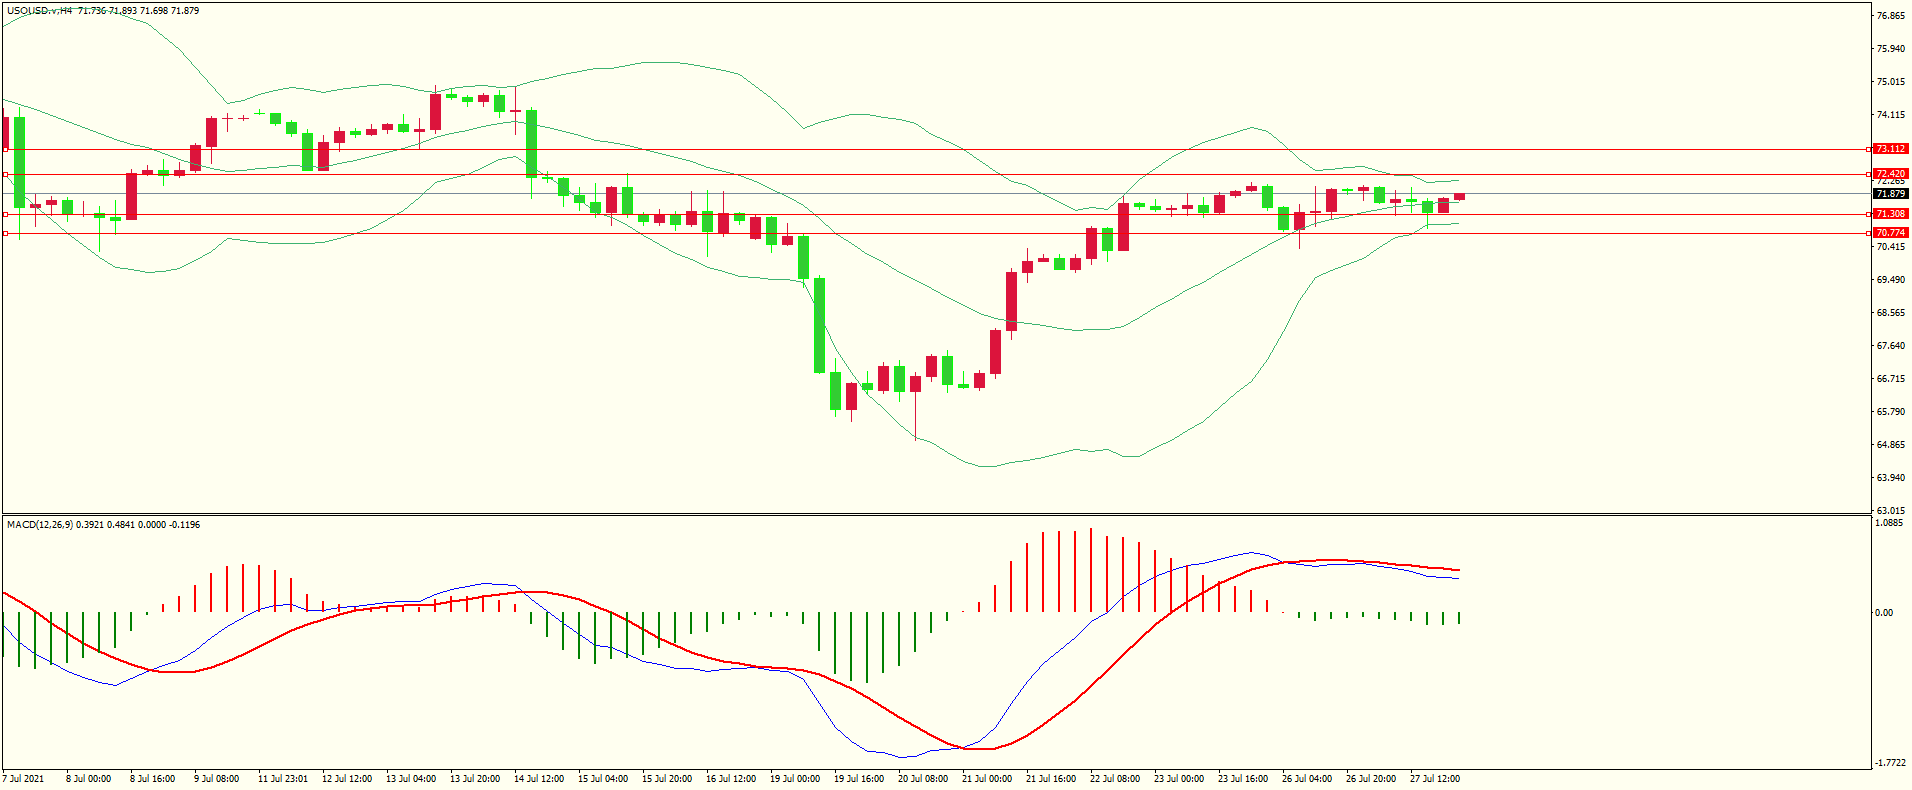Screen dimensions: 1912x790
Task: Click the current price 71.879 black label
Action: coord(1890,194)
